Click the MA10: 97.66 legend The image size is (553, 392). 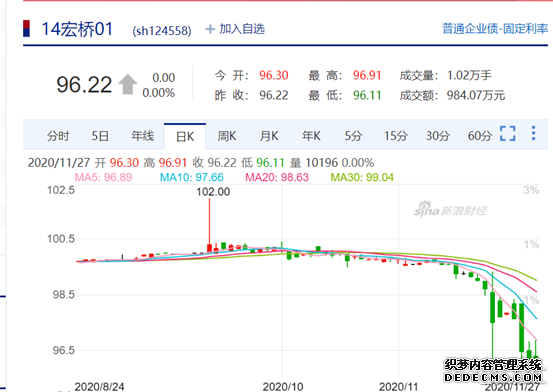tap(192, 177)
